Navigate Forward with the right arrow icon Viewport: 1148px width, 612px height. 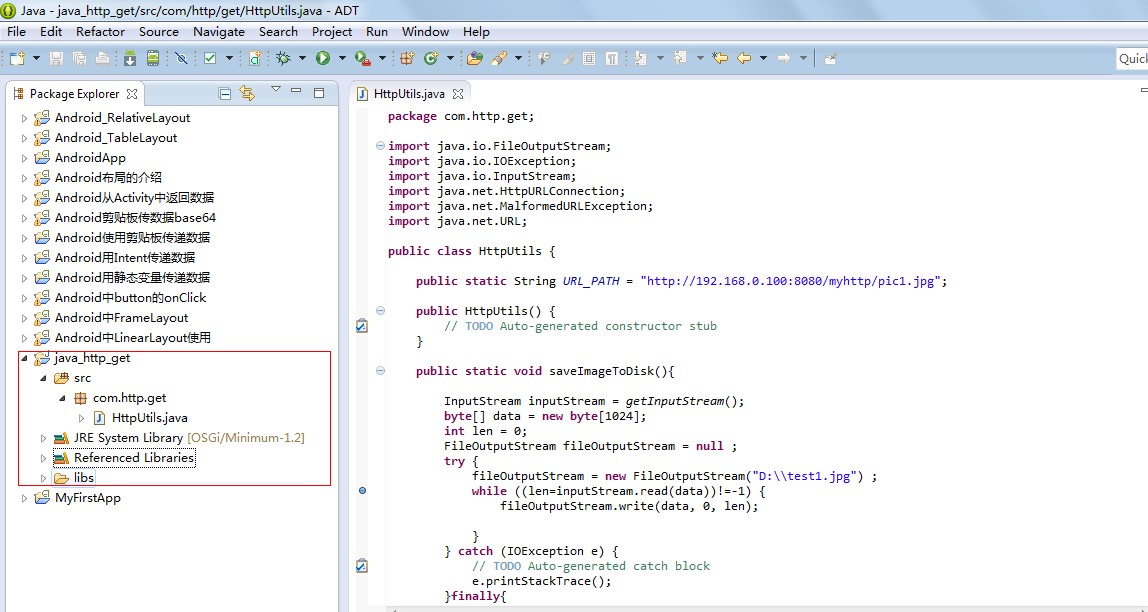[783, 59]
